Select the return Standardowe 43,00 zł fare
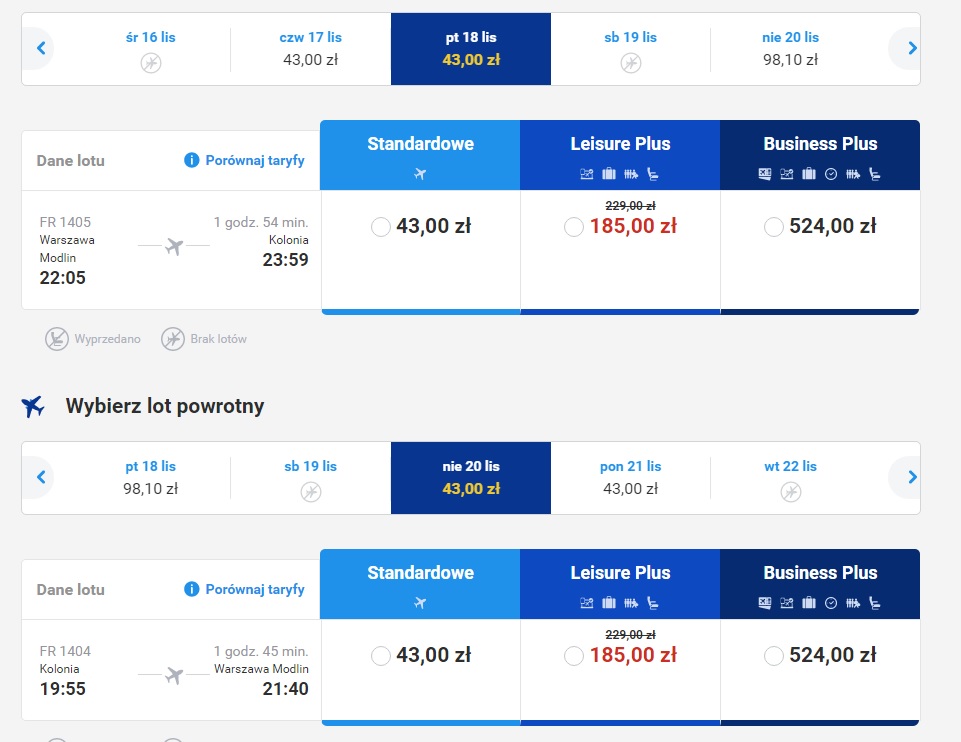The width and height of the screenshot is (961, 742). tap(381, 656)
